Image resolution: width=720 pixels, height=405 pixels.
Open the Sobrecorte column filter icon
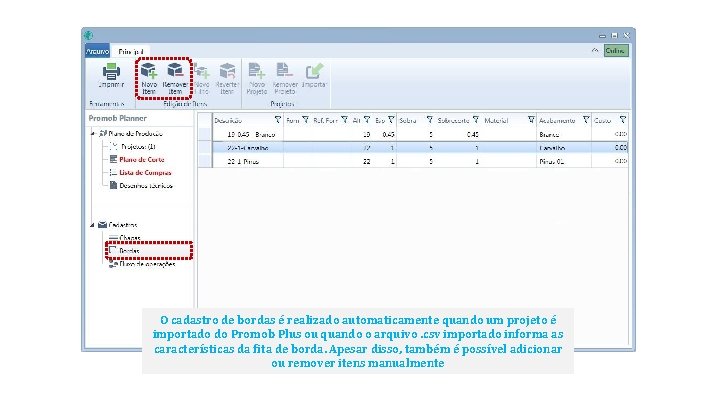476,120
